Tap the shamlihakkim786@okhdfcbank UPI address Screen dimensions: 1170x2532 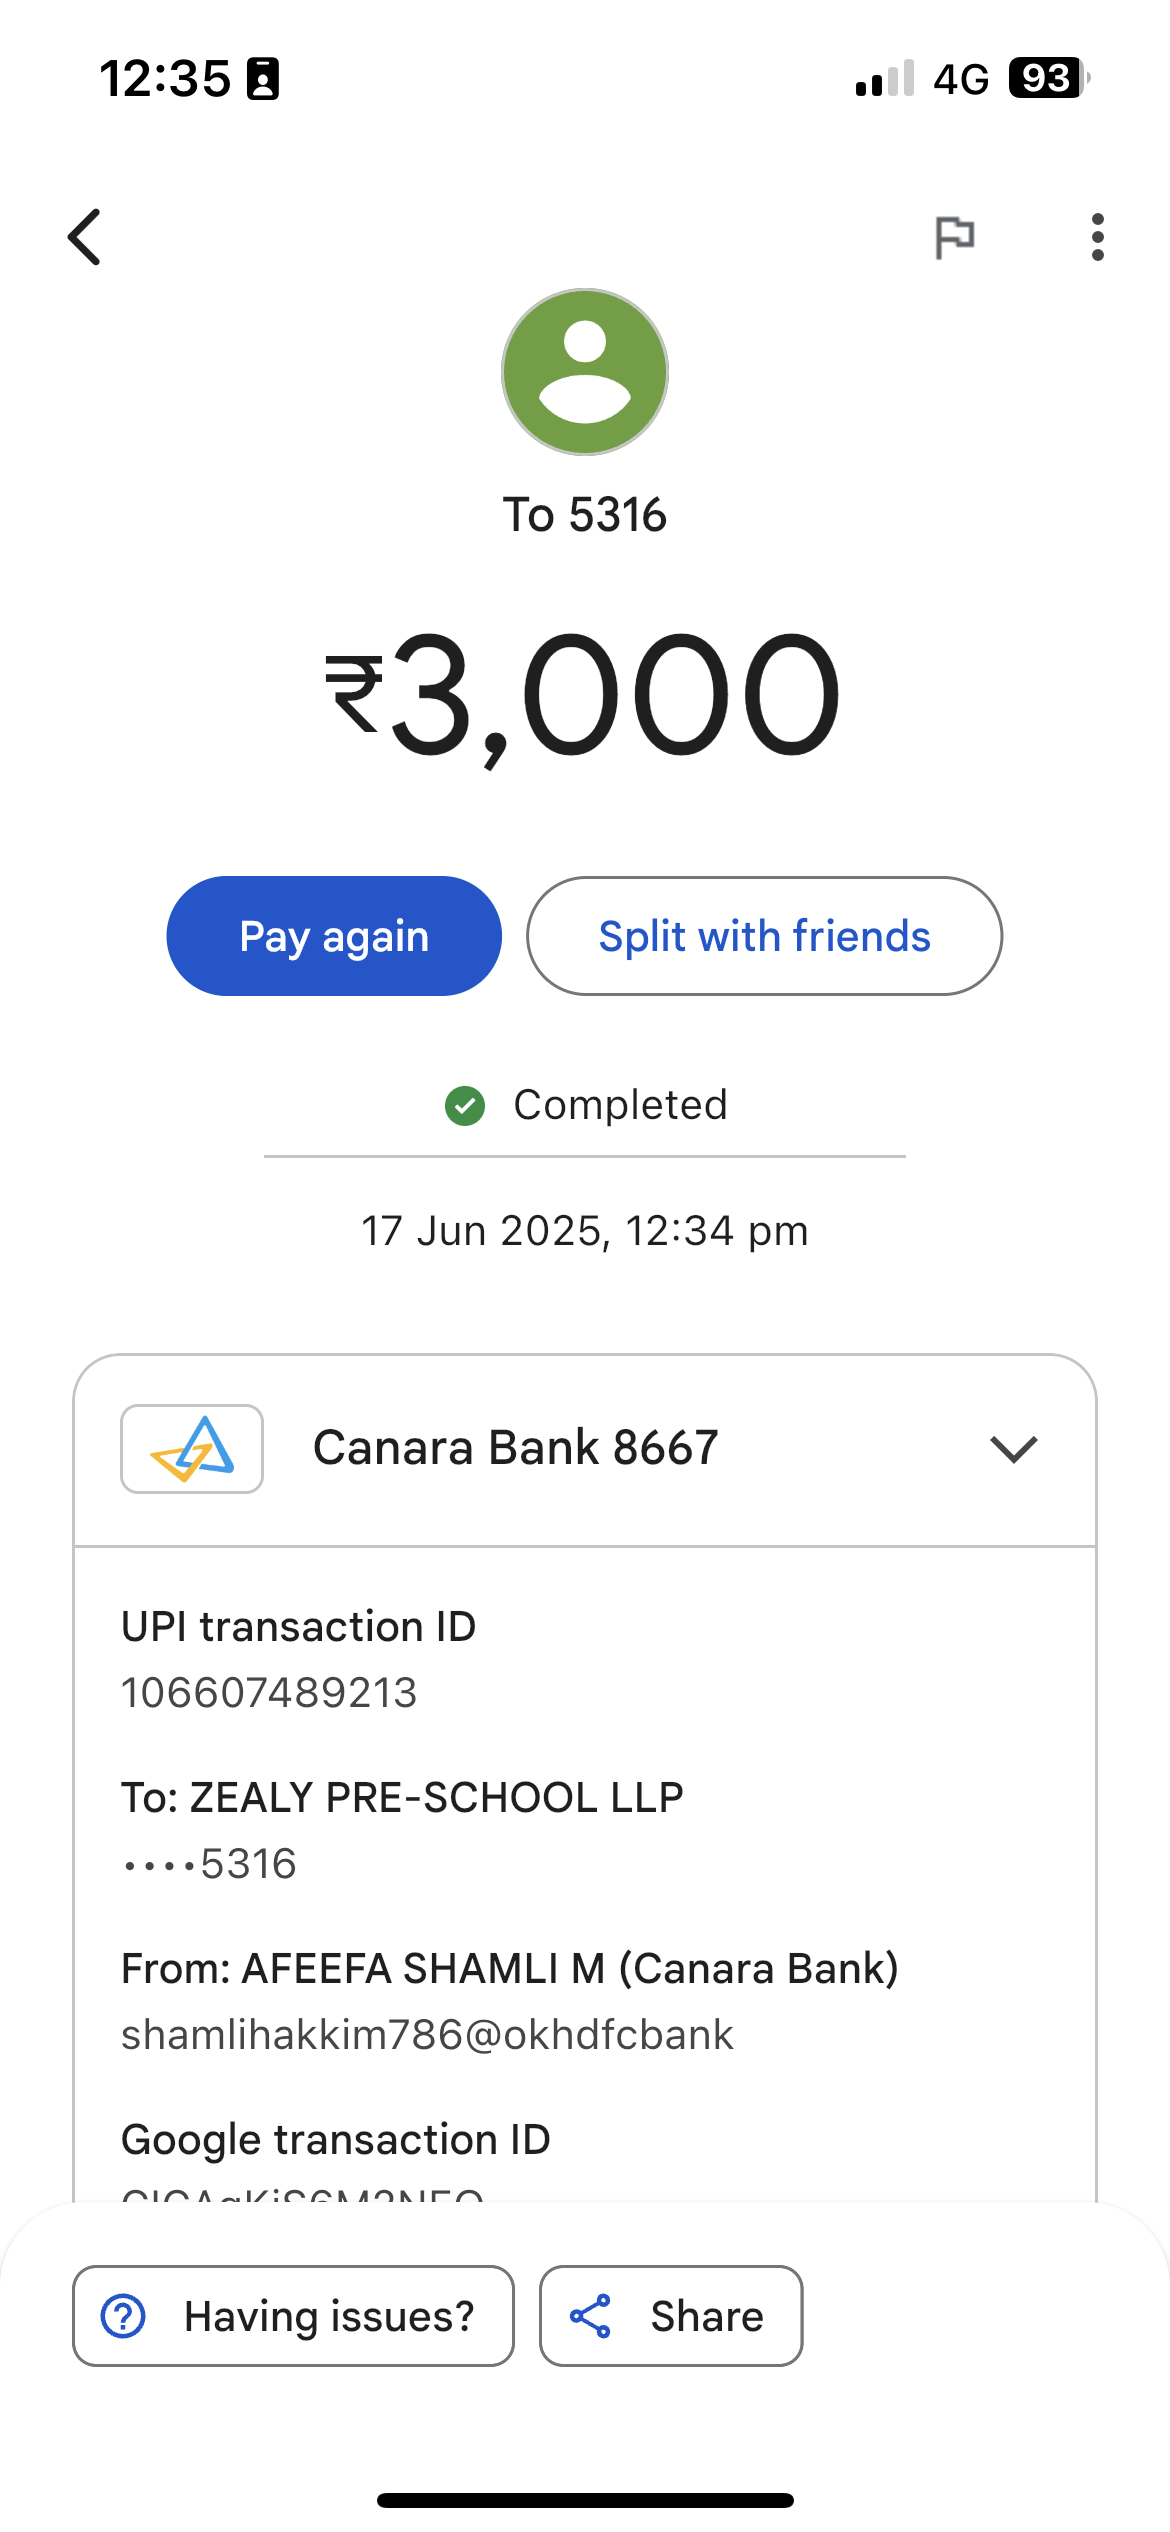(427, 2035)
